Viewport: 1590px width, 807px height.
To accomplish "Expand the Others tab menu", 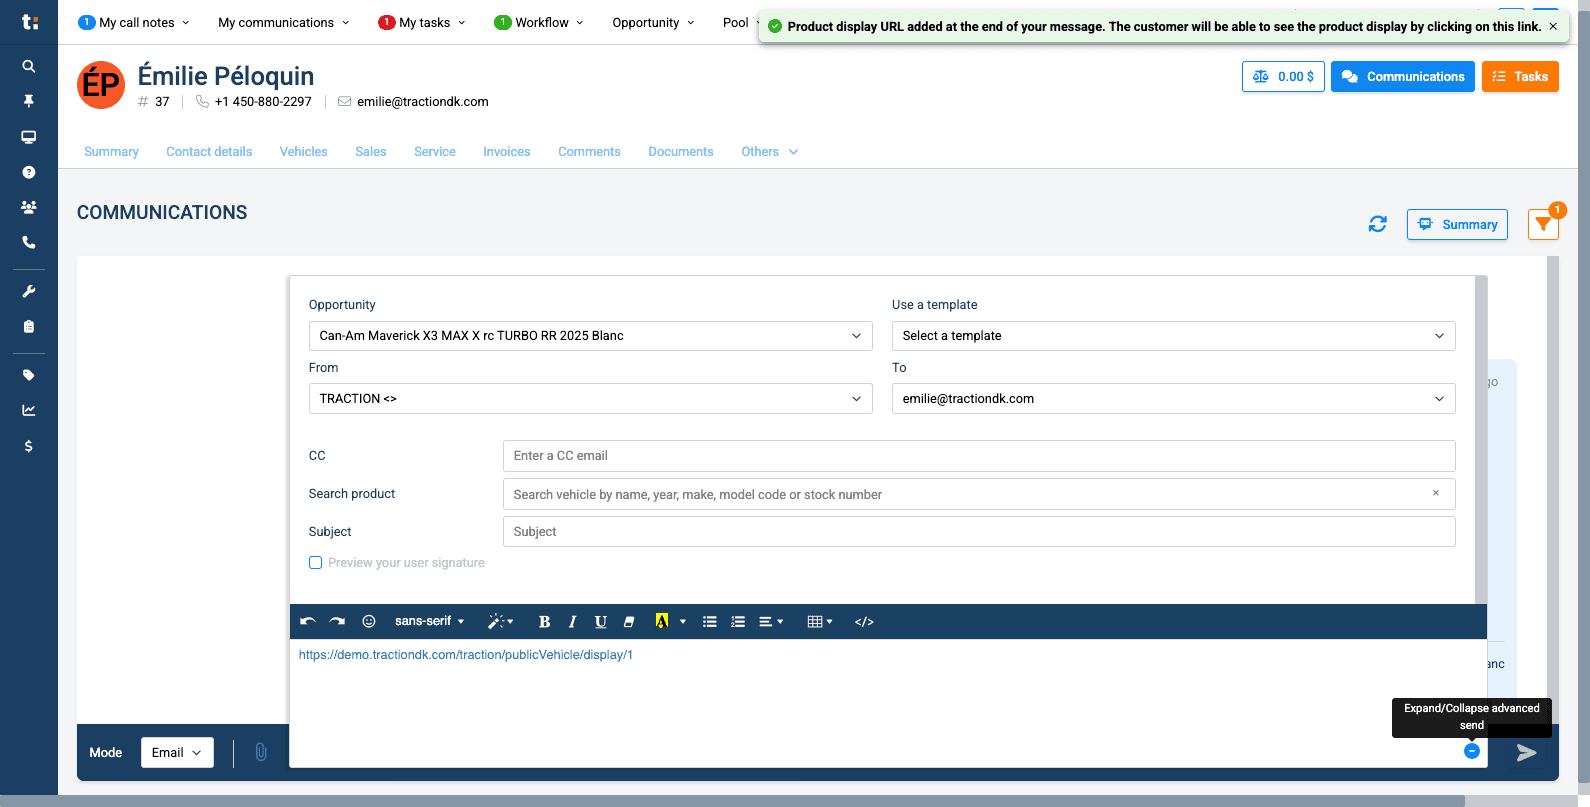I will click(769, 152).
